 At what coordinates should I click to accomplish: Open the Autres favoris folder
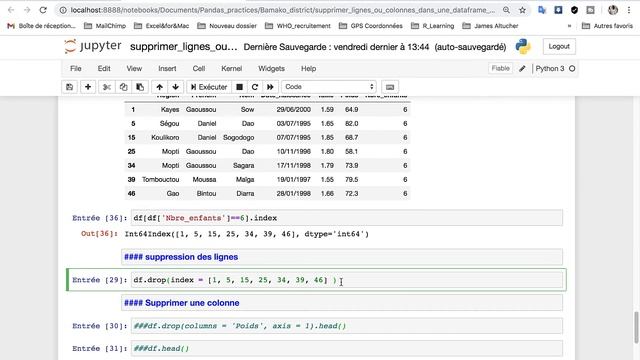pos(607,26)
